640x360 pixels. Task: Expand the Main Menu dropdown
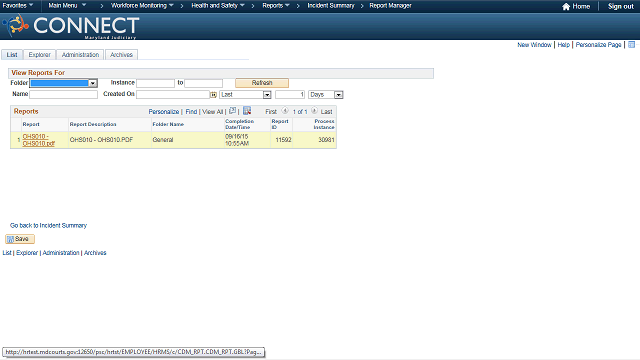pos(67,6)
